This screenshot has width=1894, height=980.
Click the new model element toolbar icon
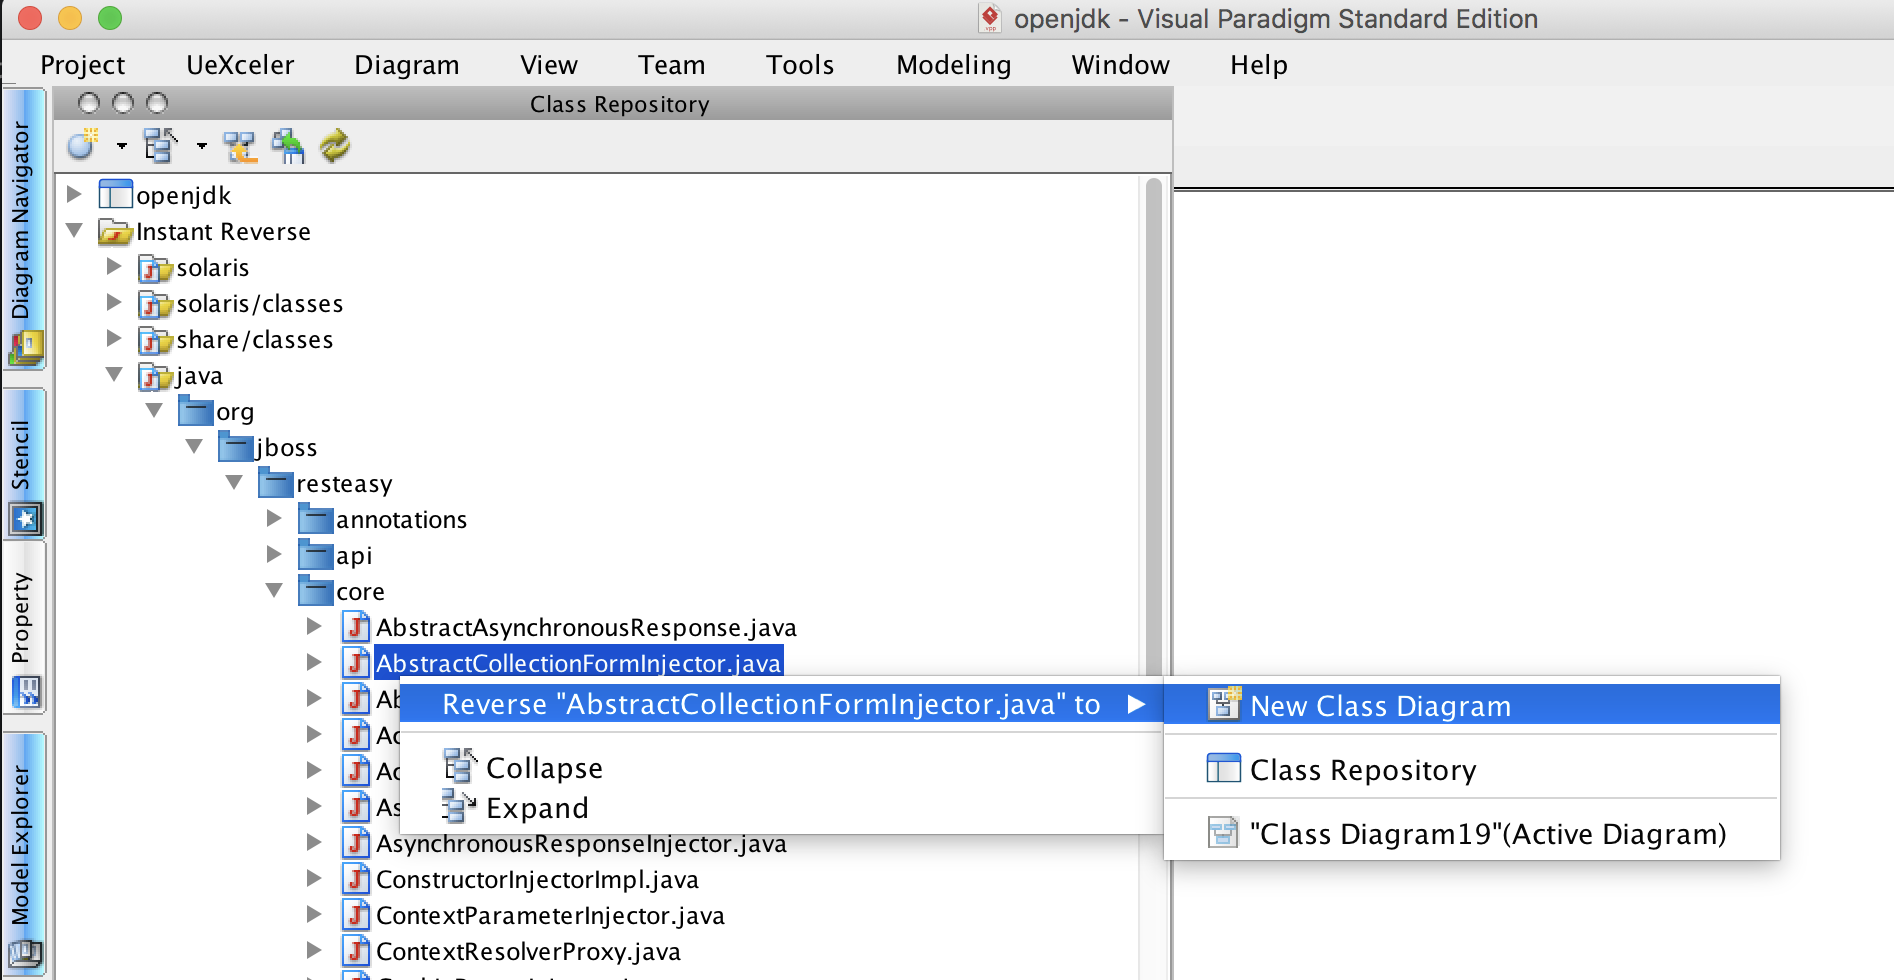[x=83, y=146]
